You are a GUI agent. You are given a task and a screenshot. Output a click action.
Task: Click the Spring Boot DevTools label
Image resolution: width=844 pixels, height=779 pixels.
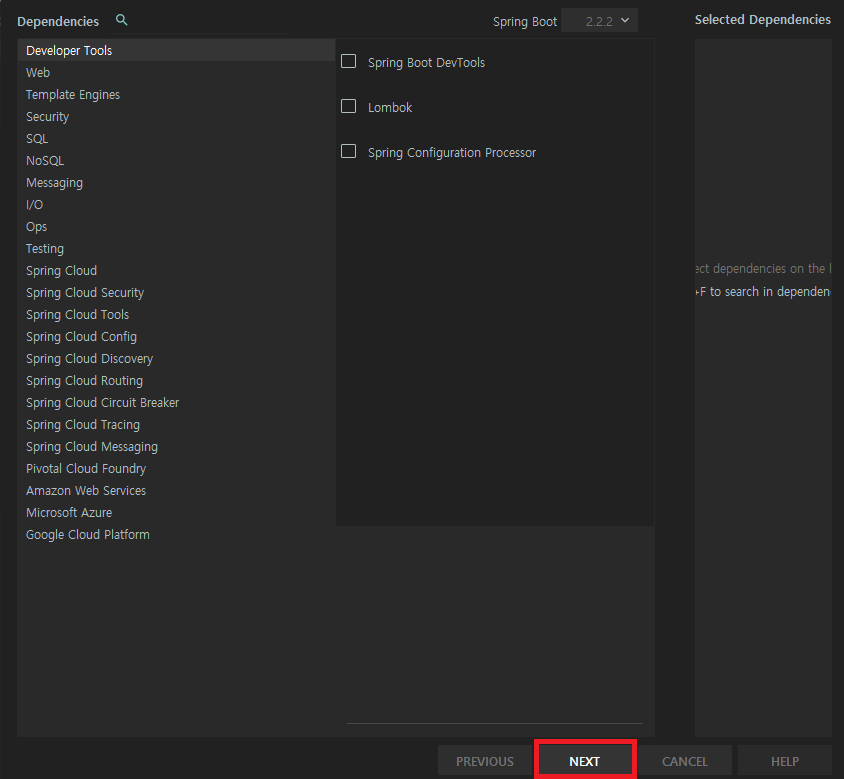coord(426,62)
